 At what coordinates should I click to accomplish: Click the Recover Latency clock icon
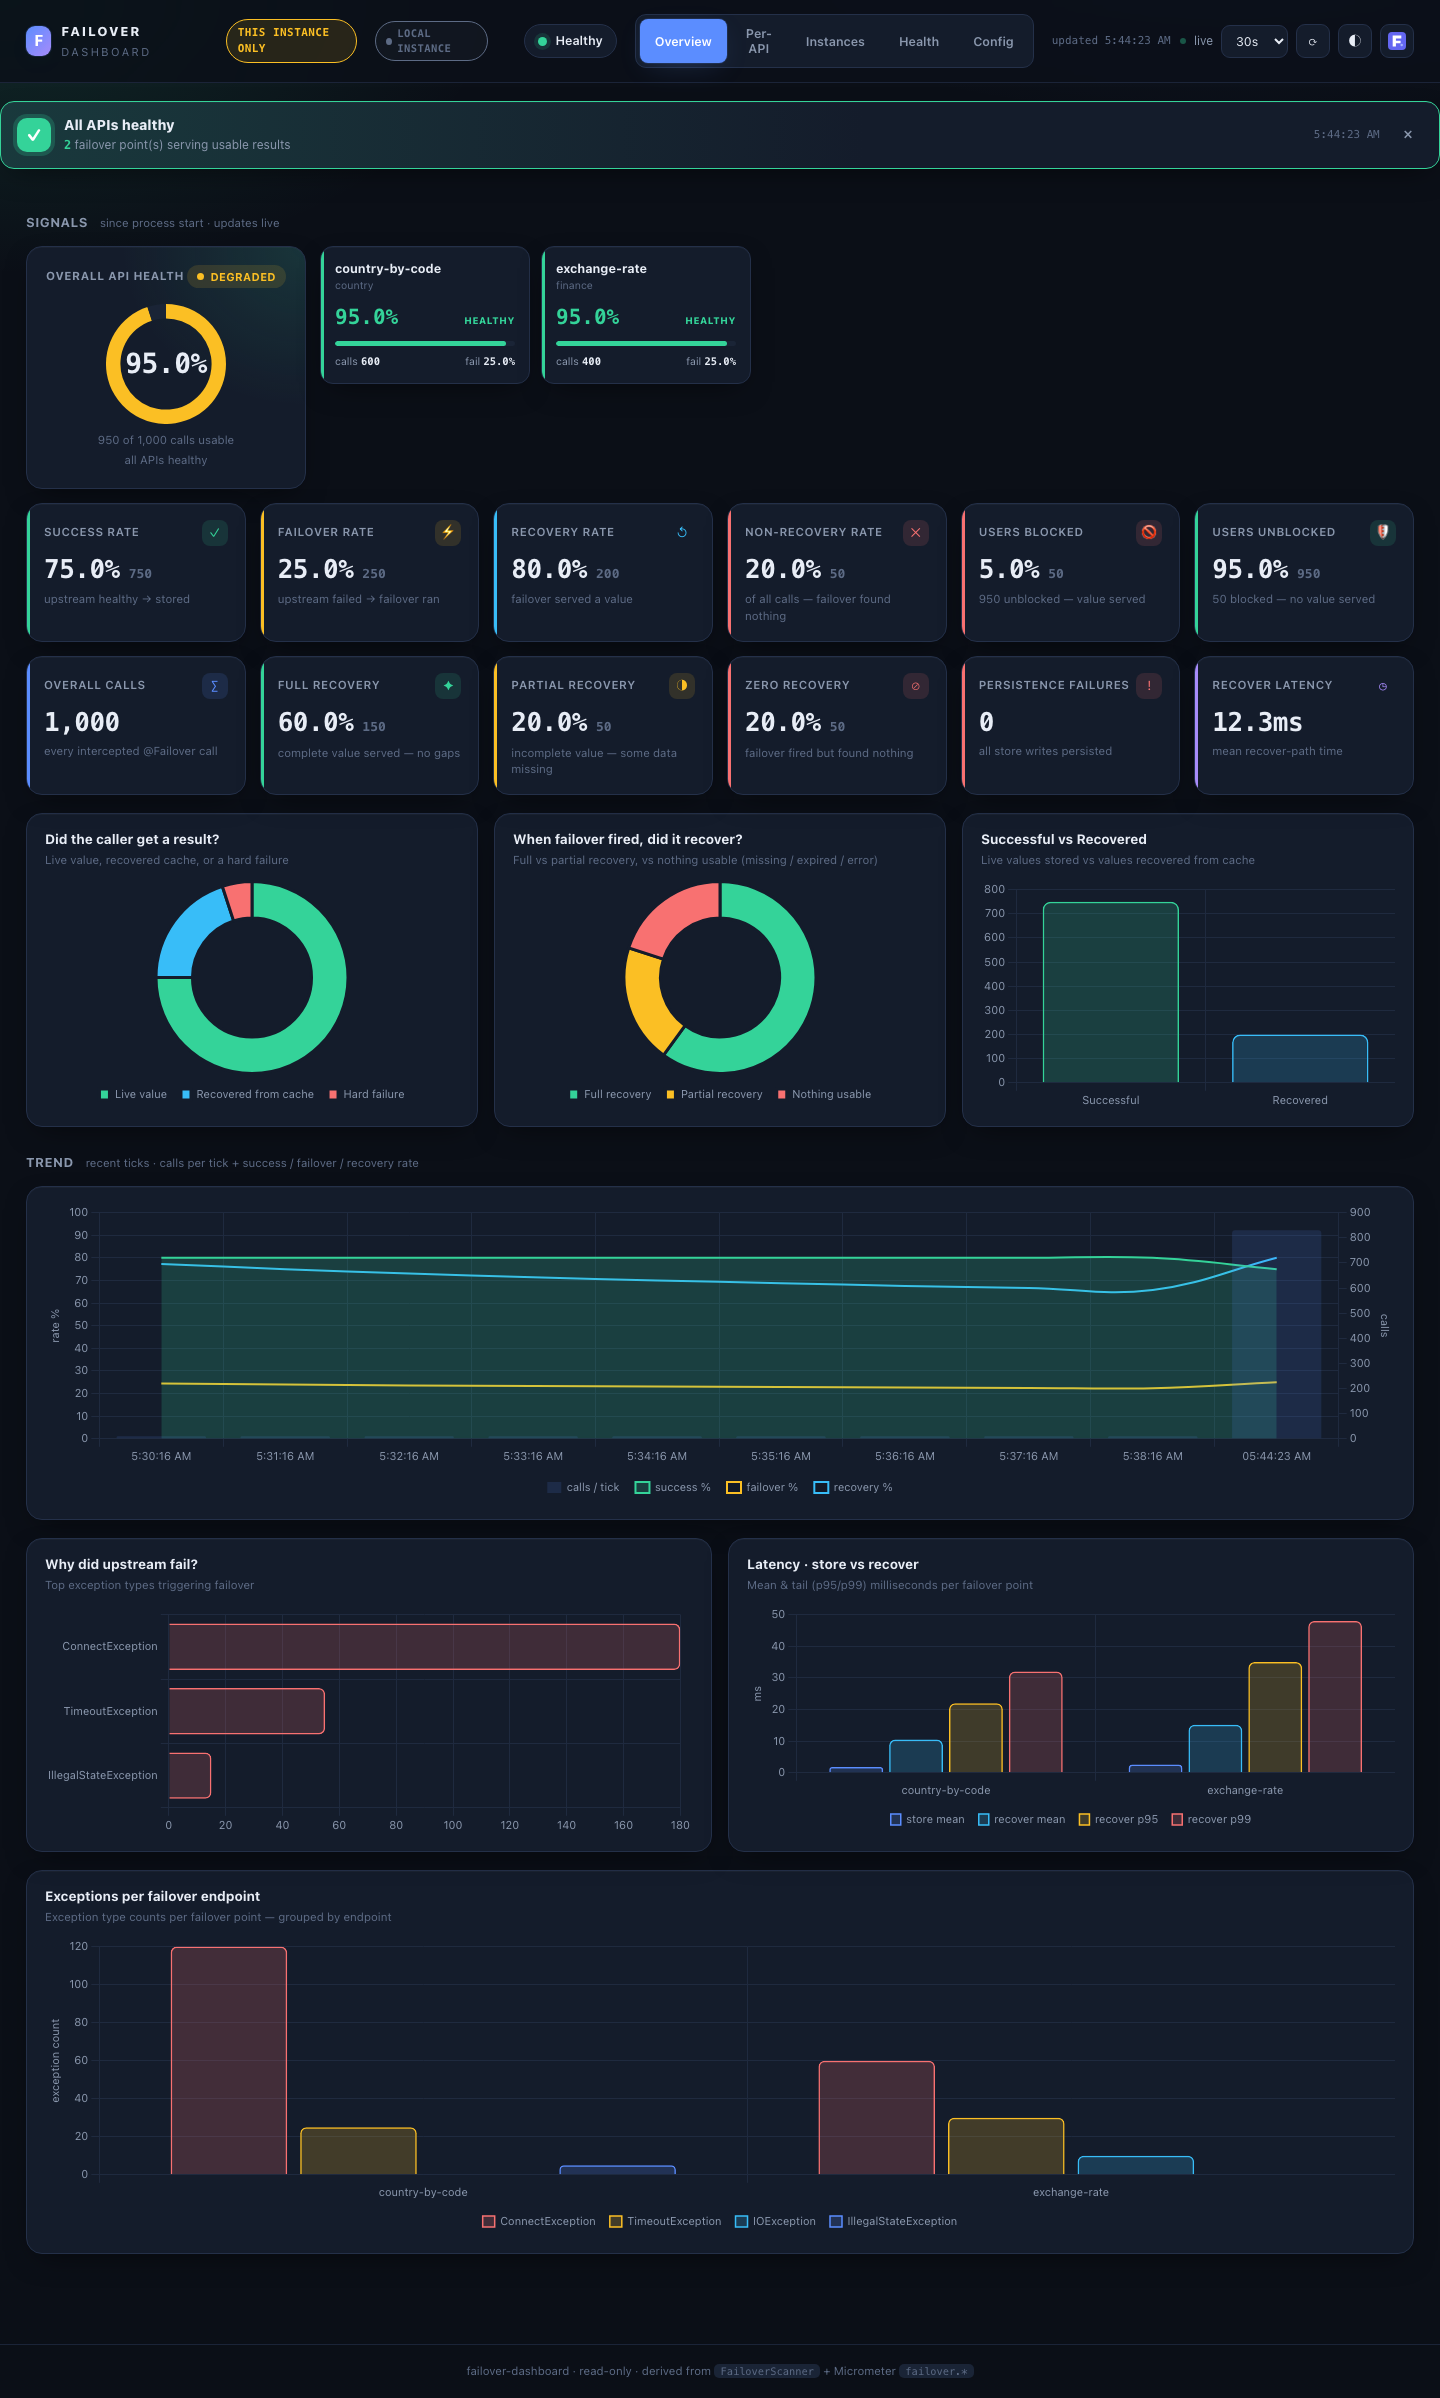coord(1383,686)
